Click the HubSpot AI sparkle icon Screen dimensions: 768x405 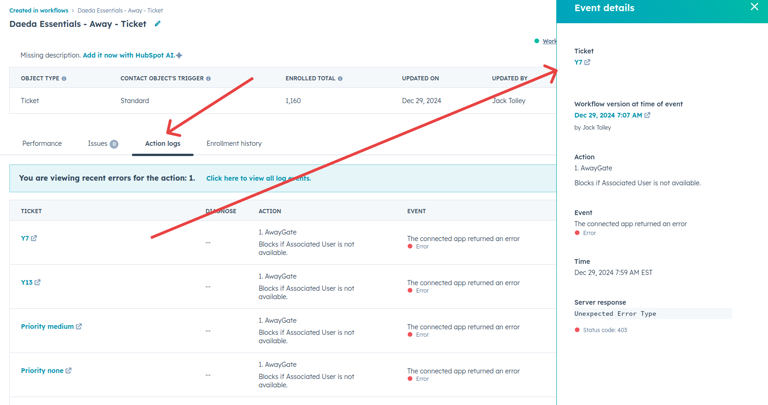coord(179,56)
